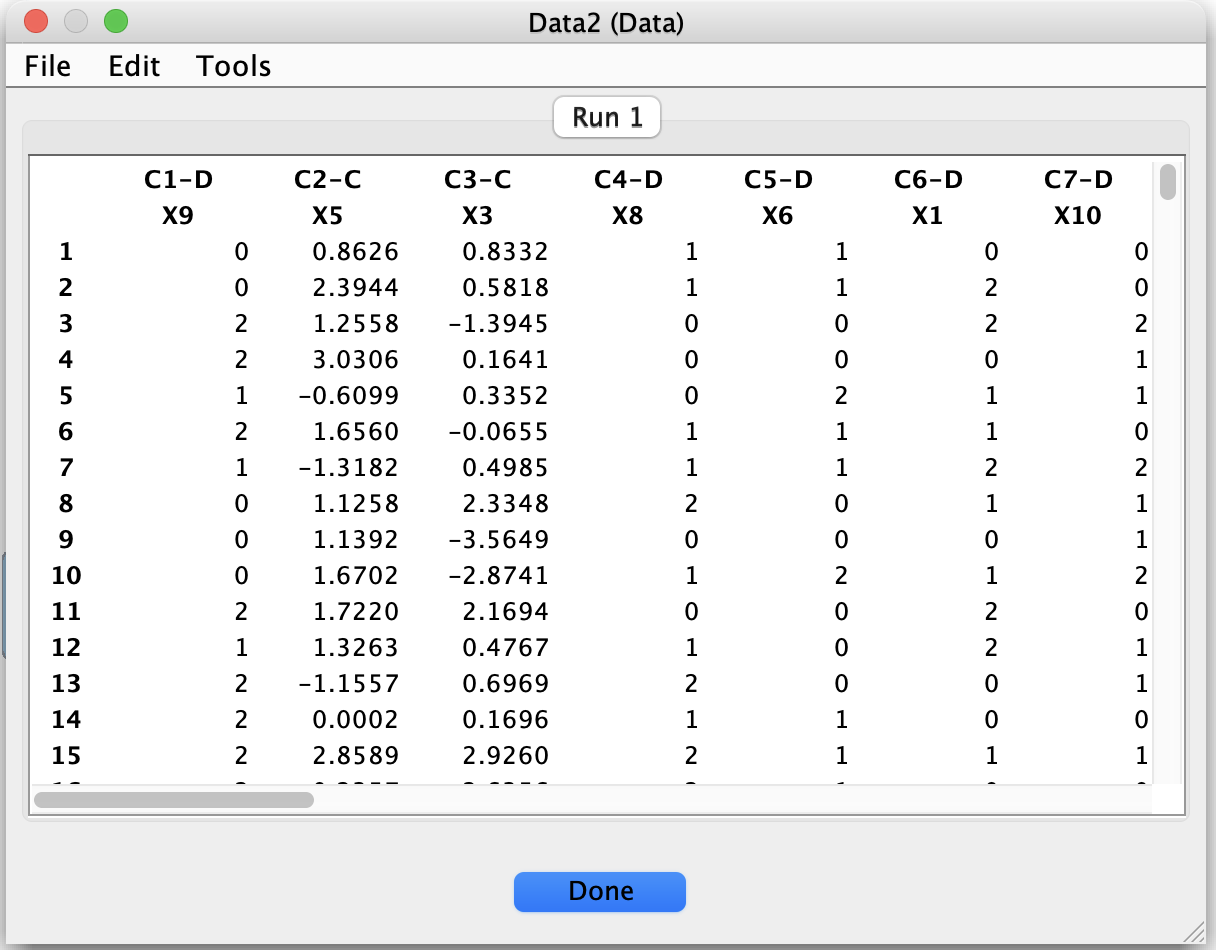
Task: Click cell value 1.2558
Action: [355, 324]
